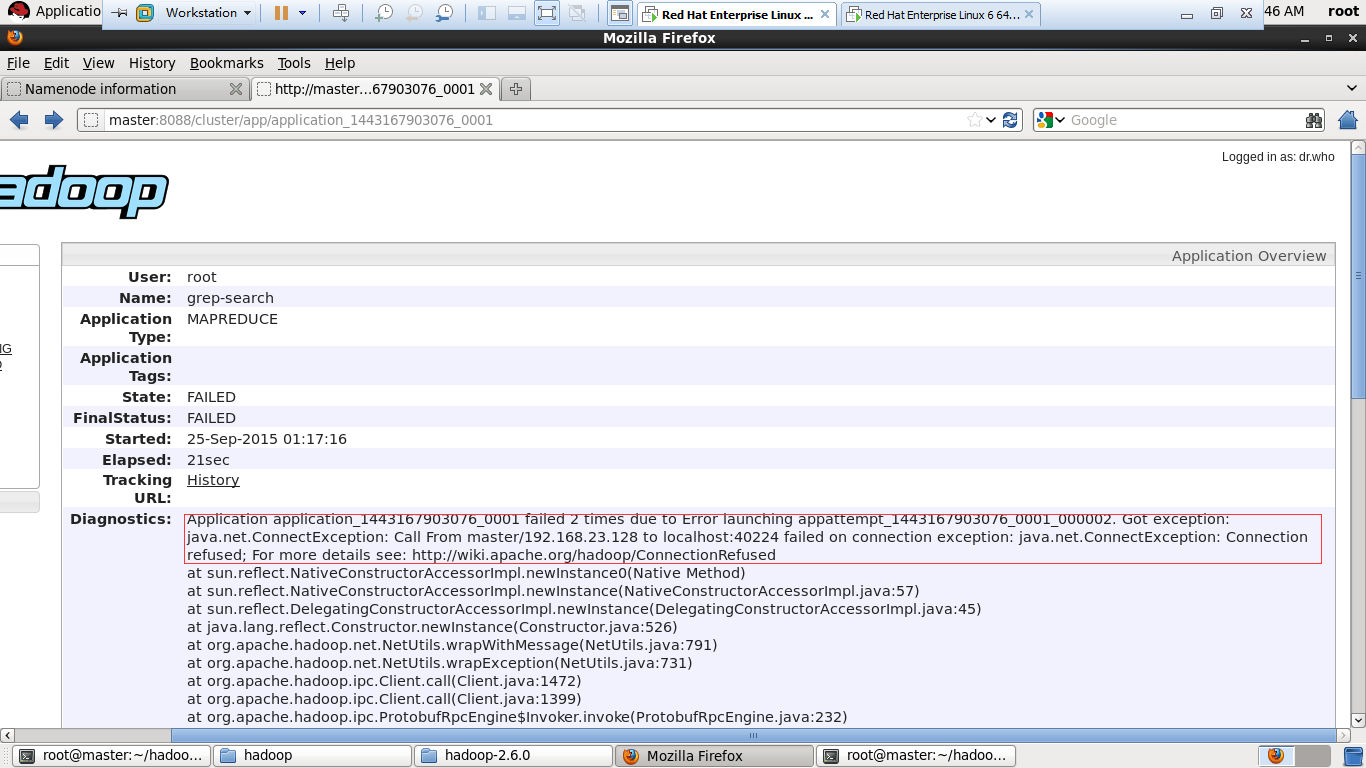The height and width of the screenshot is (768, 1366).
Task: Open the snapshot manager icon
Action: 444,13
